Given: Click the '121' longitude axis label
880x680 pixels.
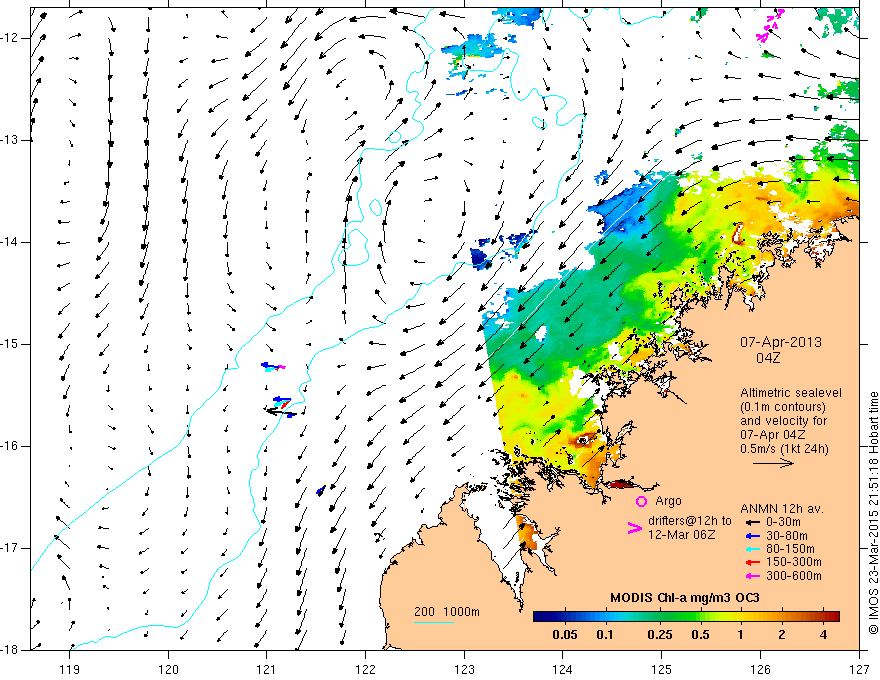Looking at the screenshot, I should 267,670.
